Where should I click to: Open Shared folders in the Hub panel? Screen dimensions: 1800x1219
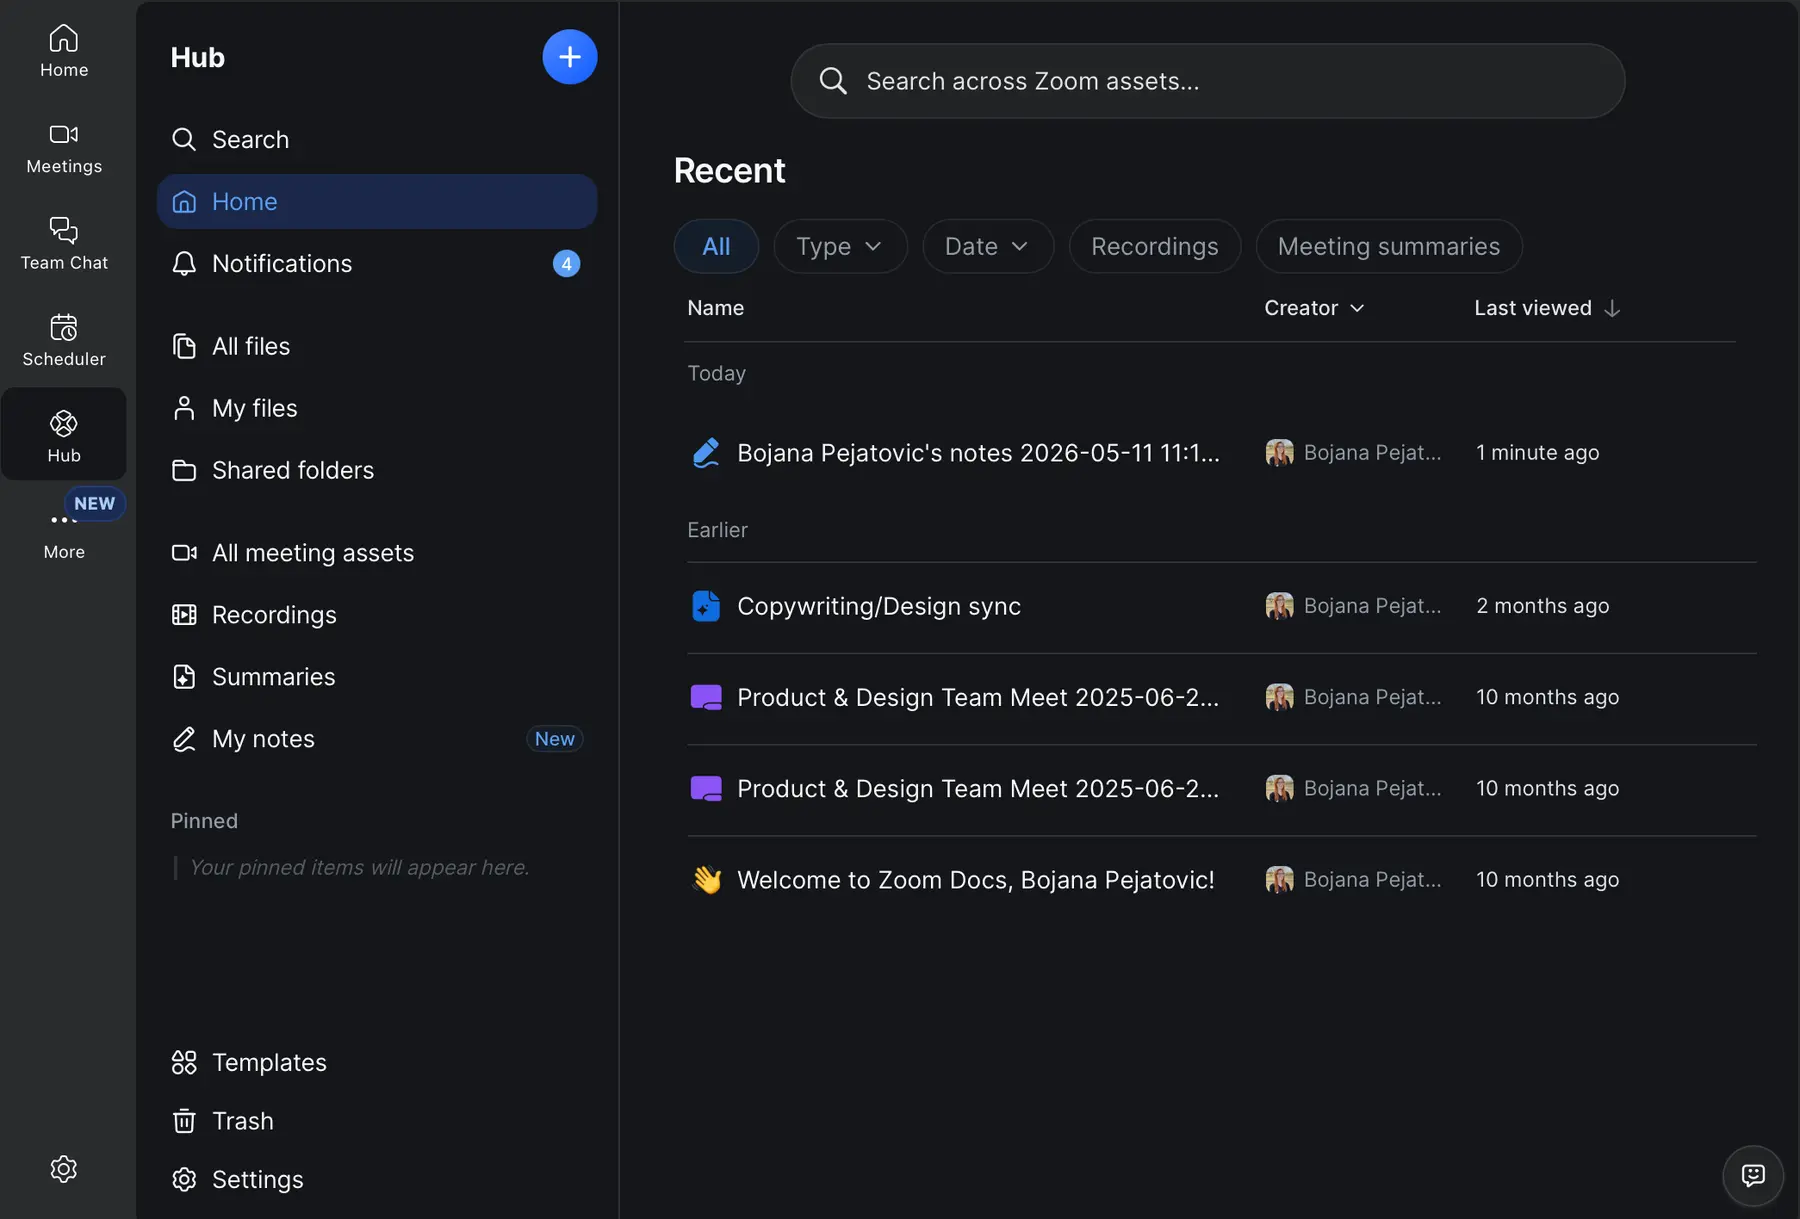pyautogui.click(x=377, y=470)
